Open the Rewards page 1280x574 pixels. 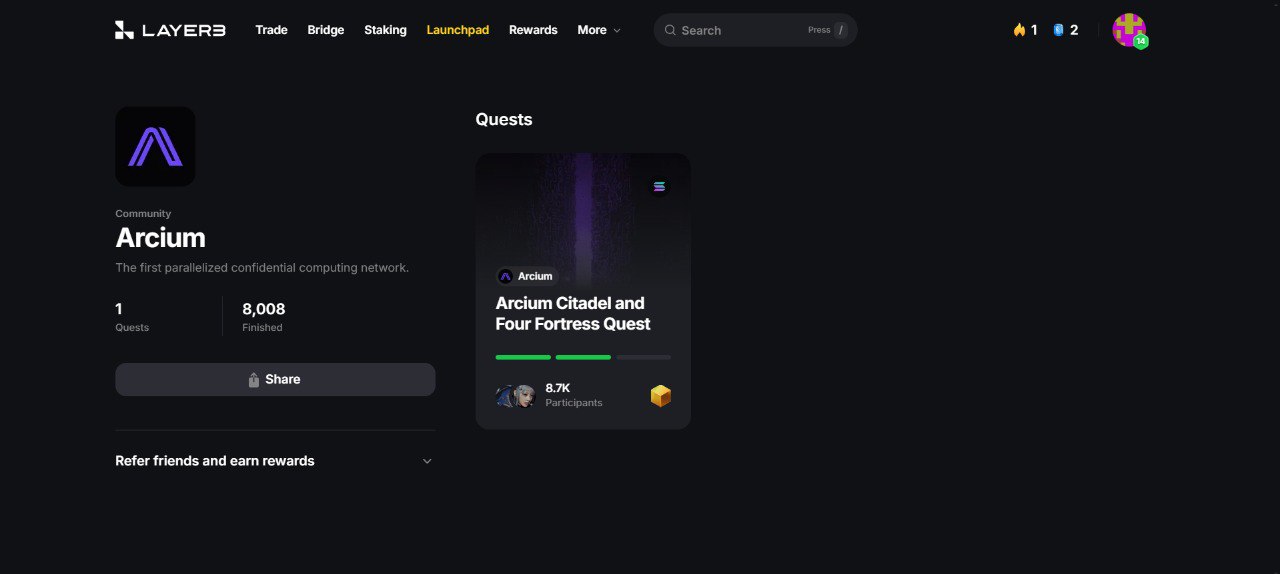533,30
